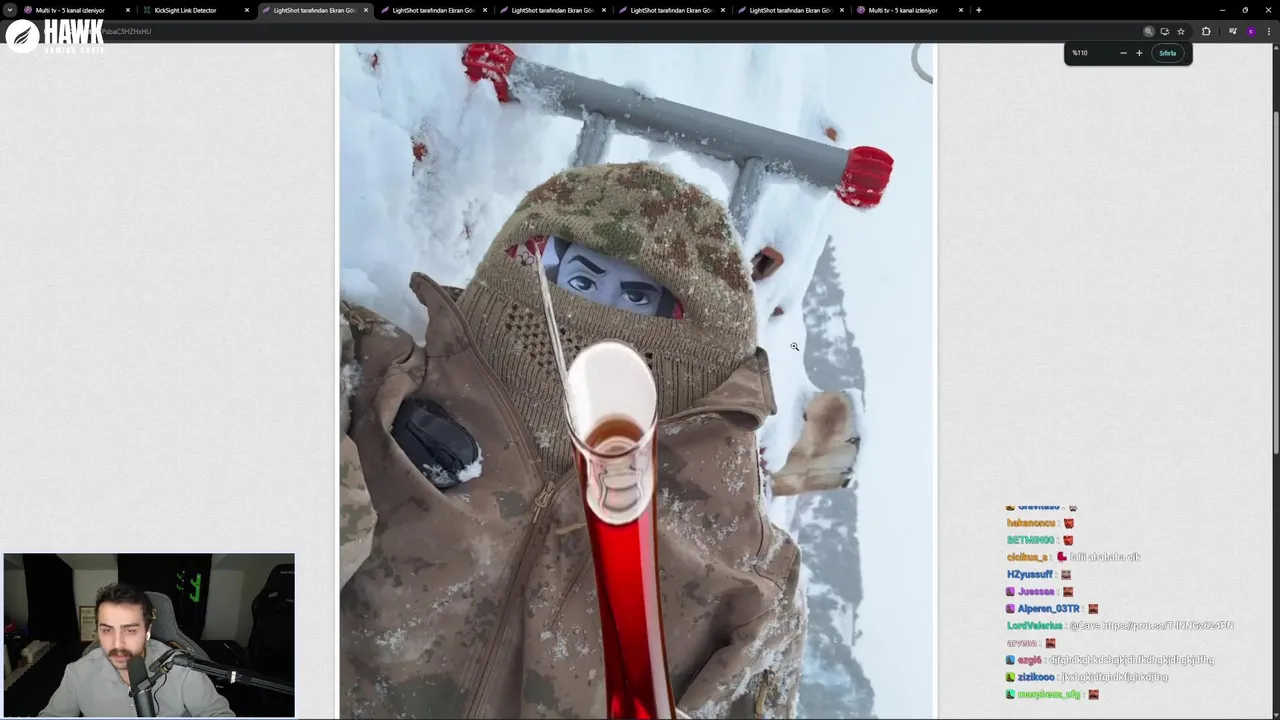The height and width of the screenshot is (720, 1280).
Task: Click username morpheus_sfg in chat
Action: point(1049,694)
